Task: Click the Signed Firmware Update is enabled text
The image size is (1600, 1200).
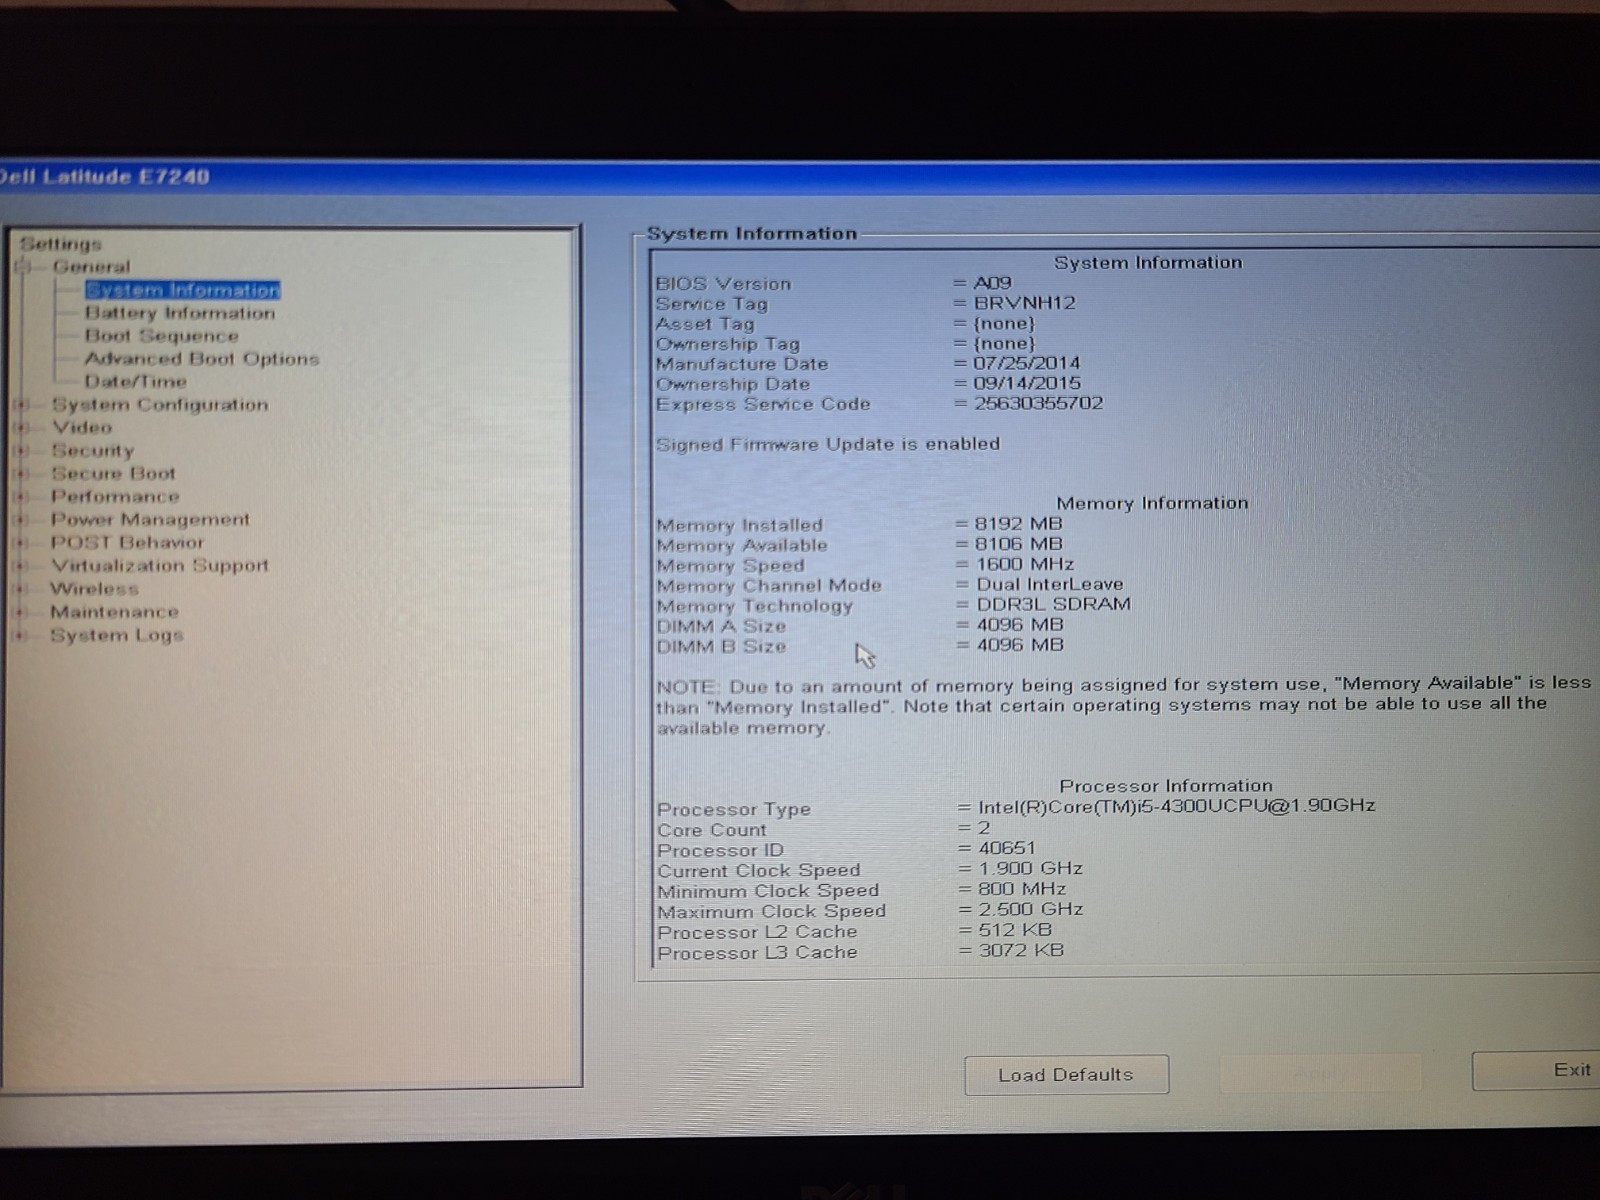Action: pos(828,444)
